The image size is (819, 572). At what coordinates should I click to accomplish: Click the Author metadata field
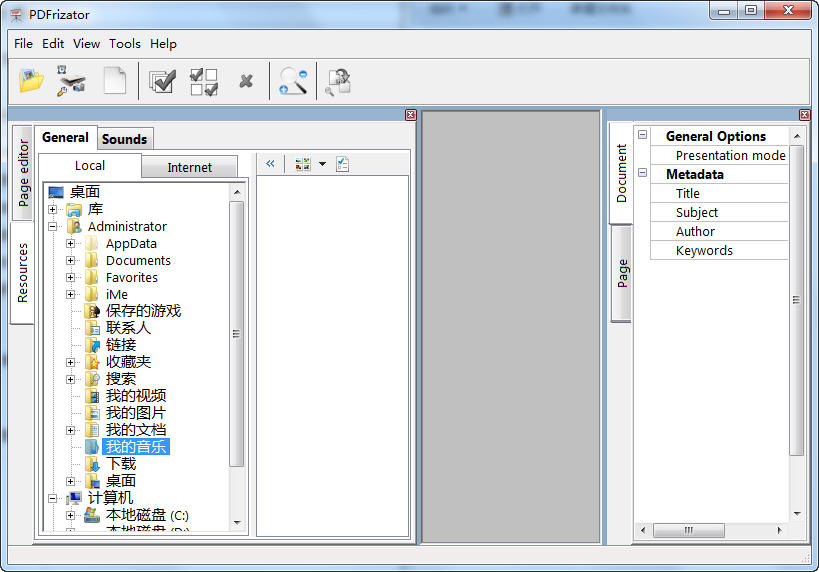click(719, 231)
